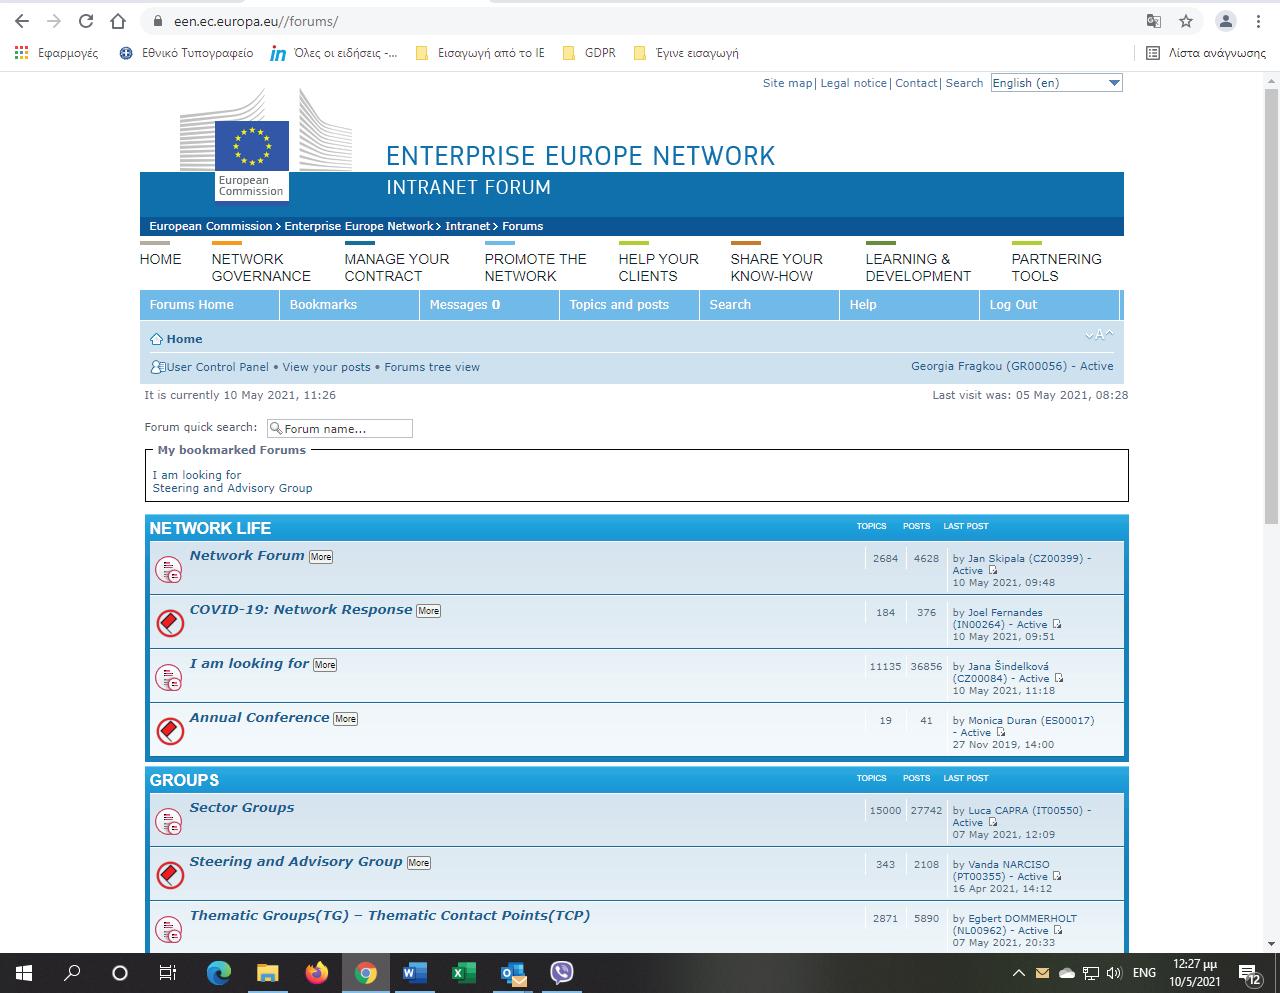
Task: Open the View your posts link
Action: coord(326,367)
